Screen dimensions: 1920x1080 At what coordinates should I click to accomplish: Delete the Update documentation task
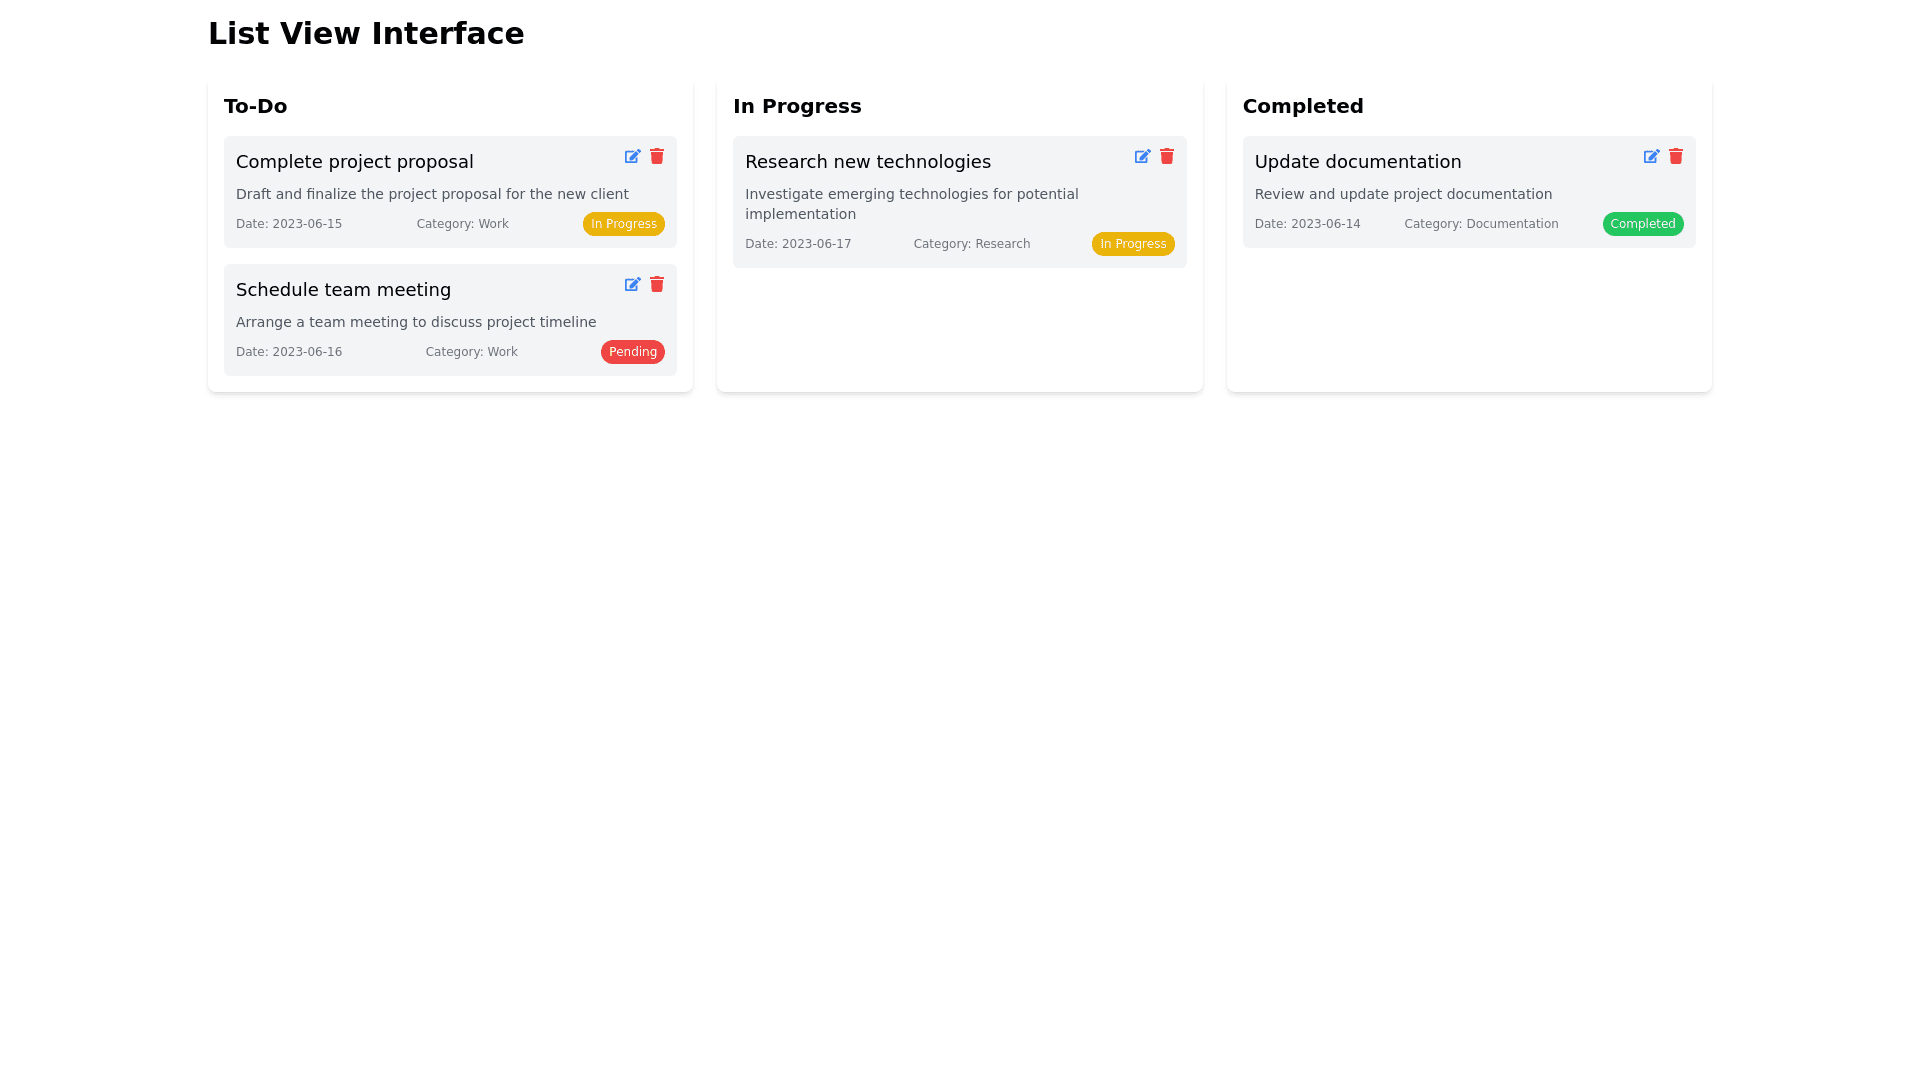[1676, 156]
